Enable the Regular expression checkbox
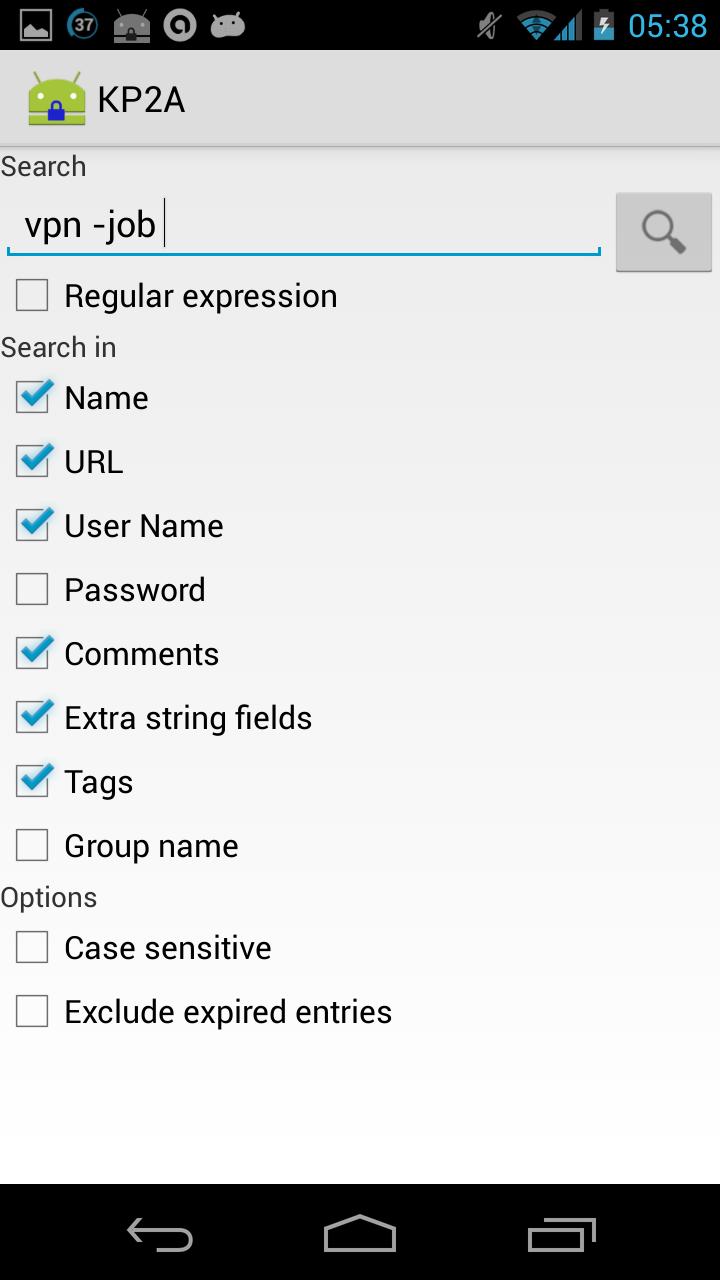 (x=32, y=296)
